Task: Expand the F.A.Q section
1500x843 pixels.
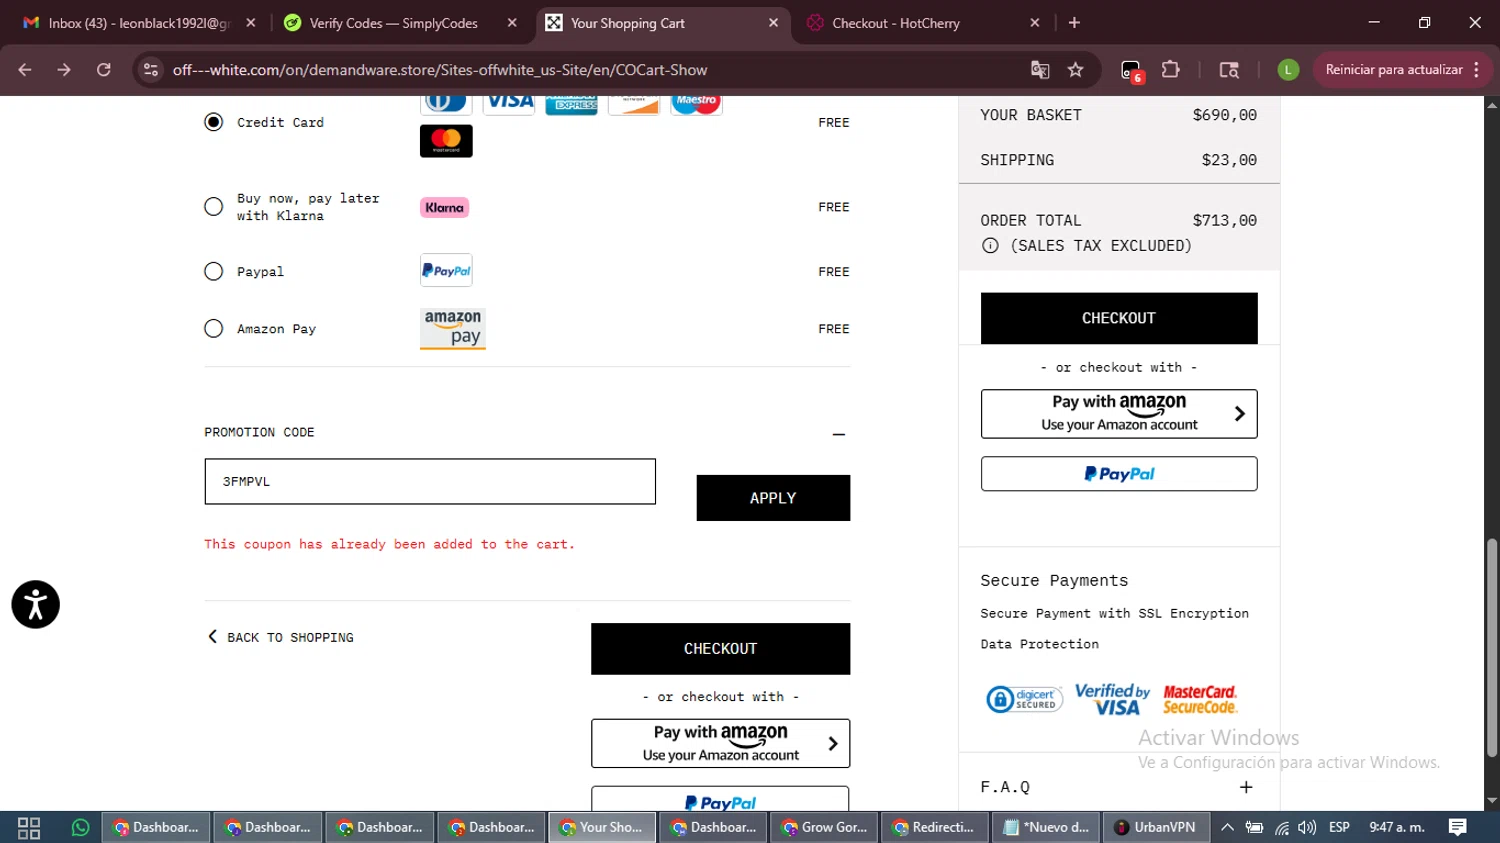Action: click(1246, 787)
